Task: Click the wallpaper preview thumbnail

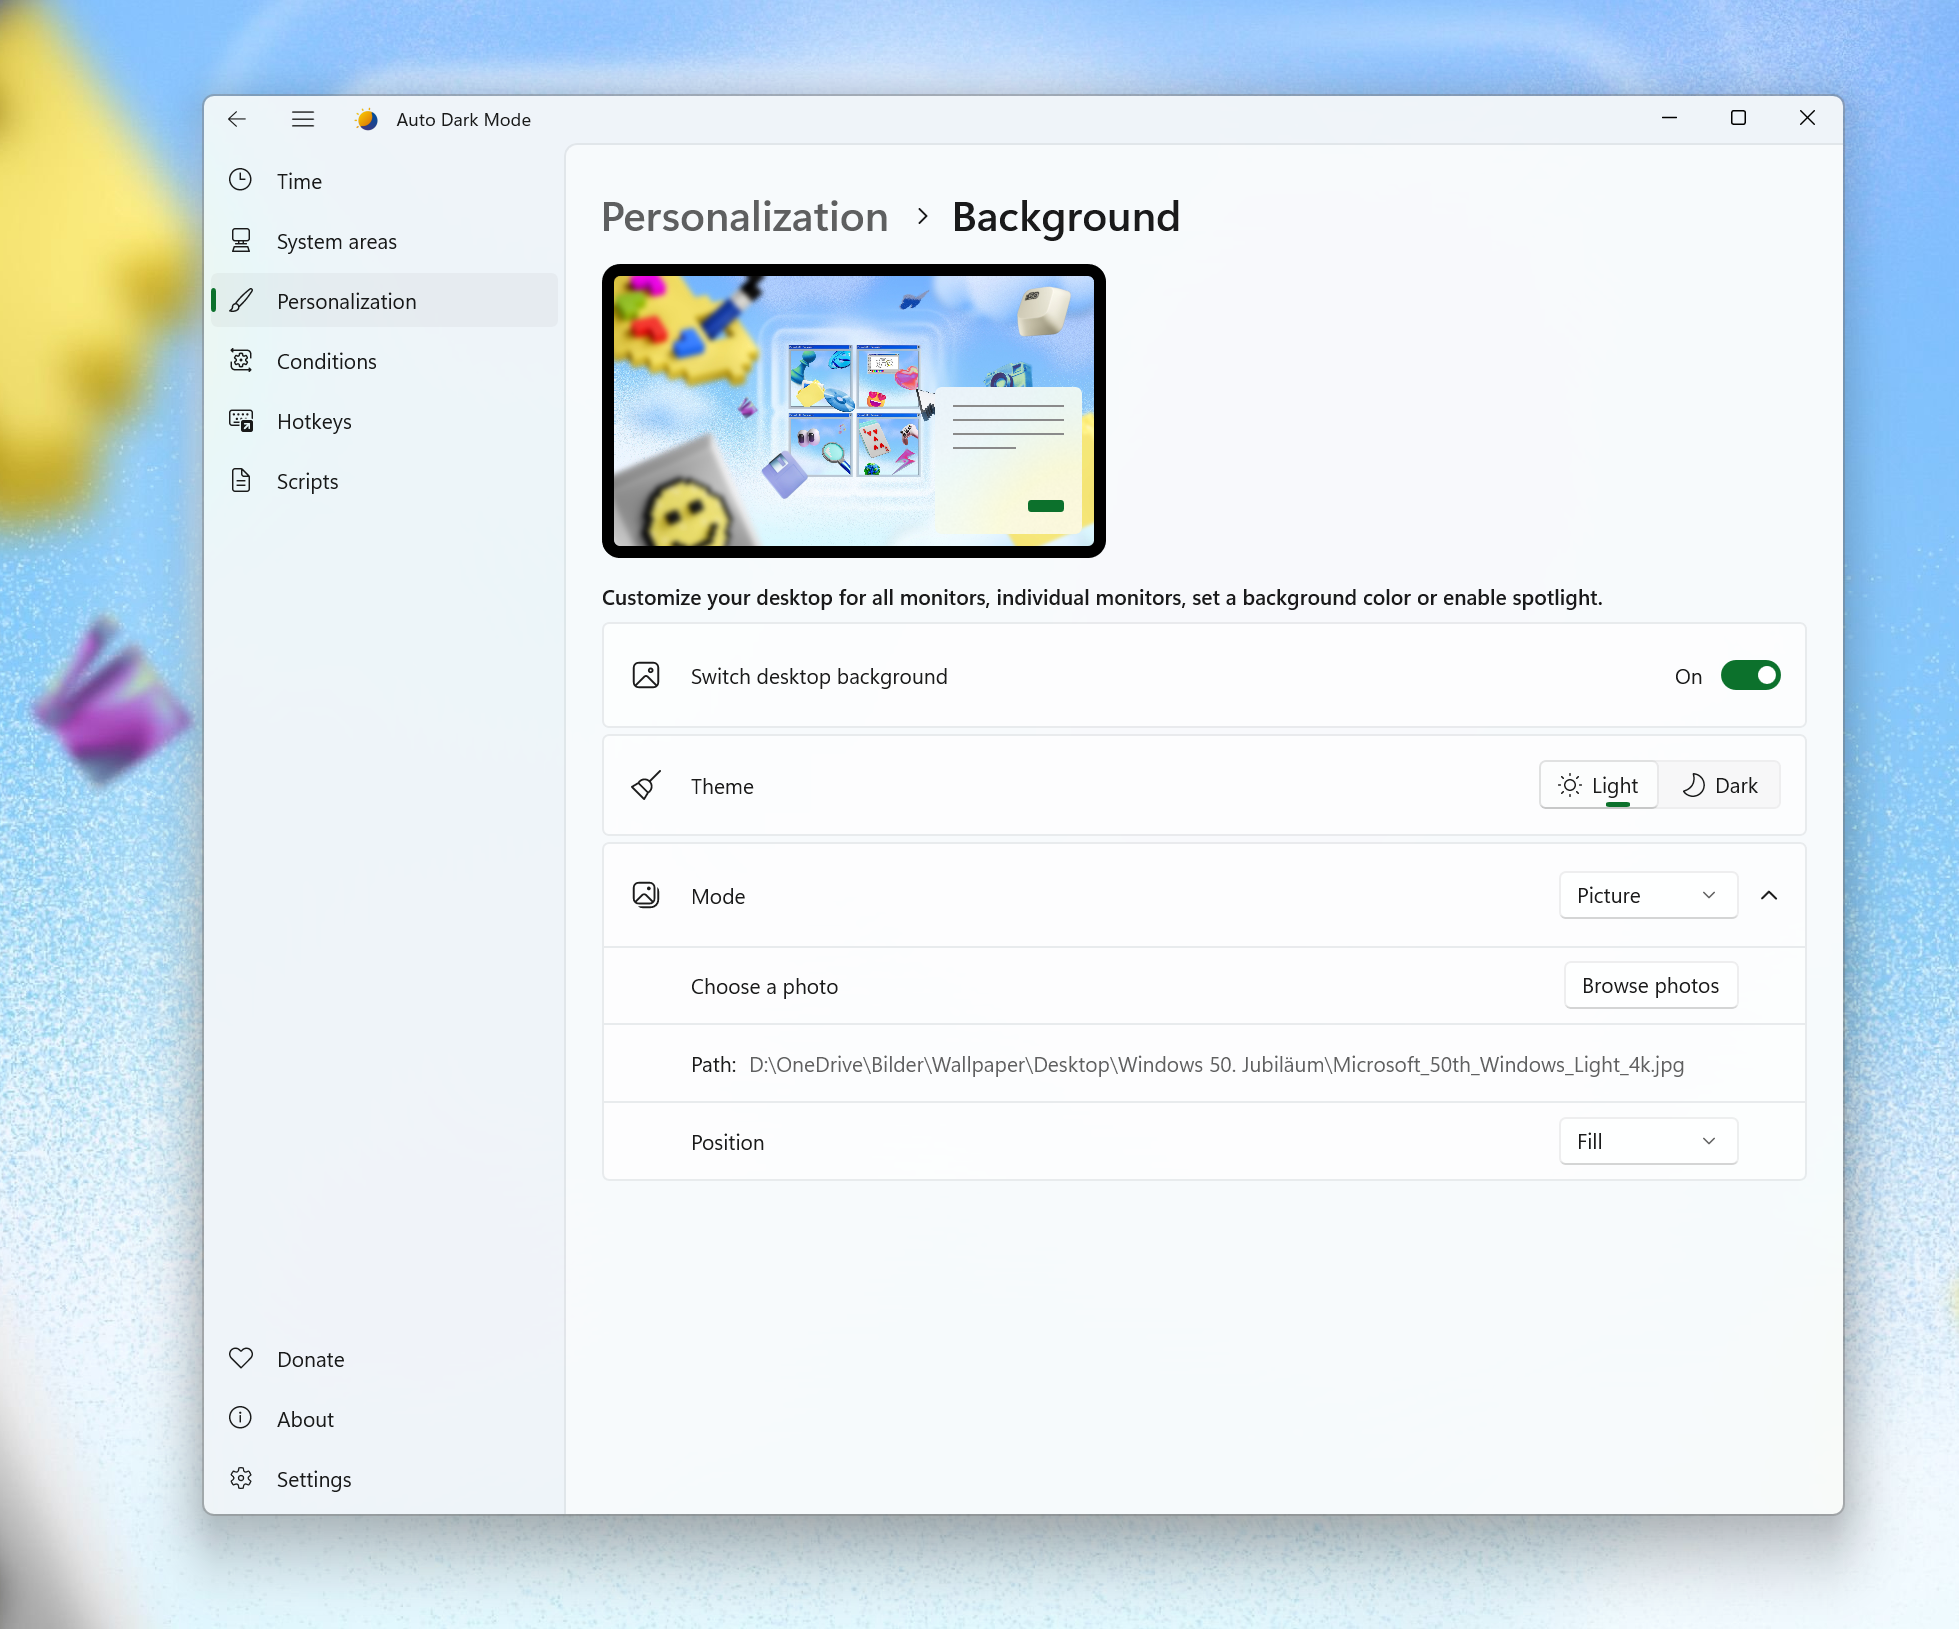Action: (x=854, y=411)
